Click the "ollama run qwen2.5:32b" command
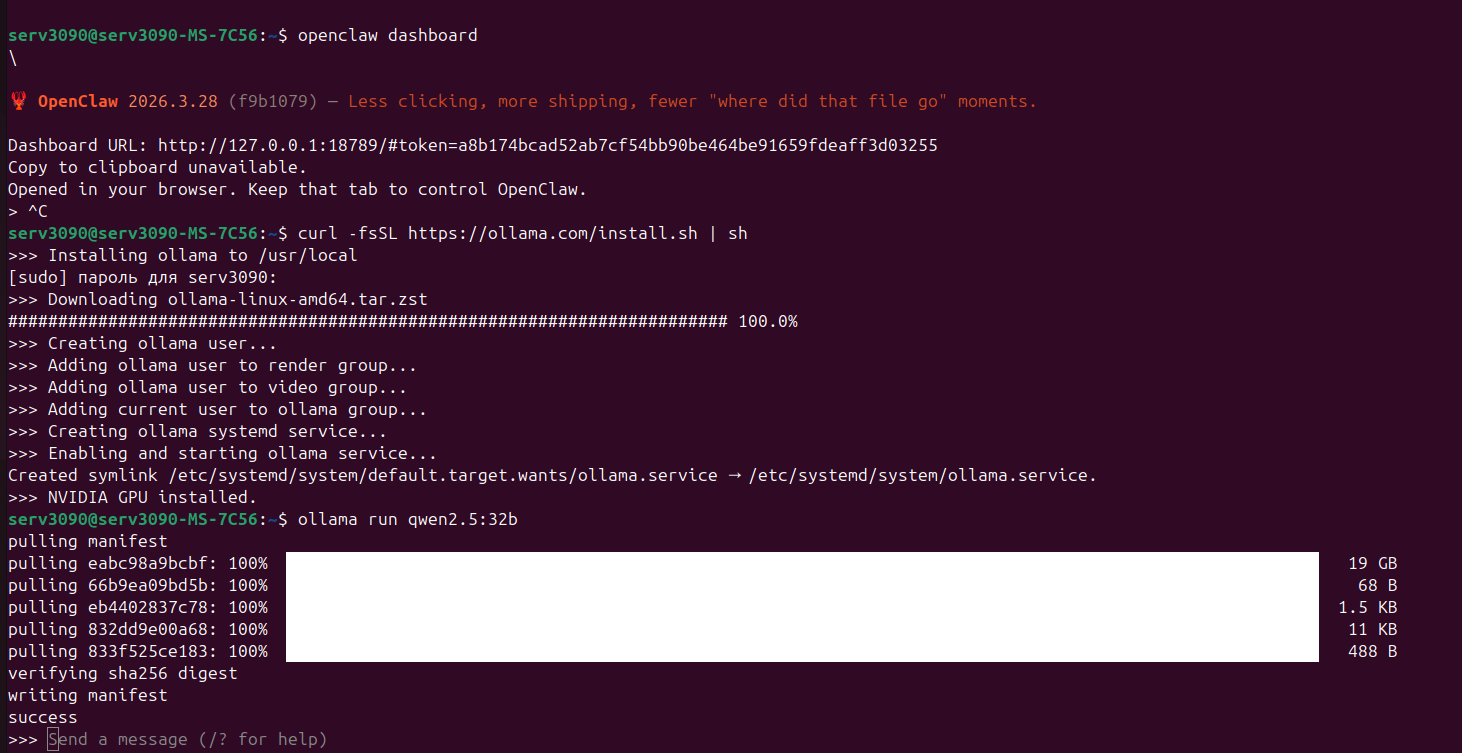 pos(407,519)
